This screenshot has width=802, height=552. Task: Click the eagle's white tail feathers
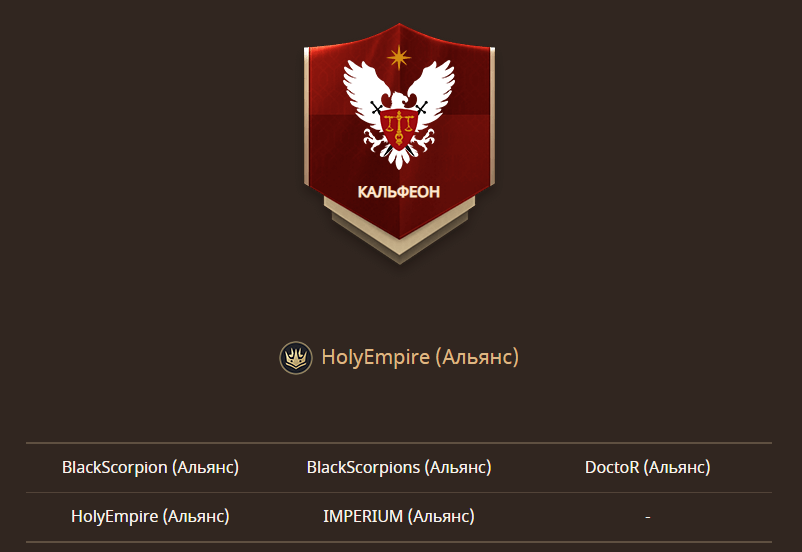tap(399, 158)
